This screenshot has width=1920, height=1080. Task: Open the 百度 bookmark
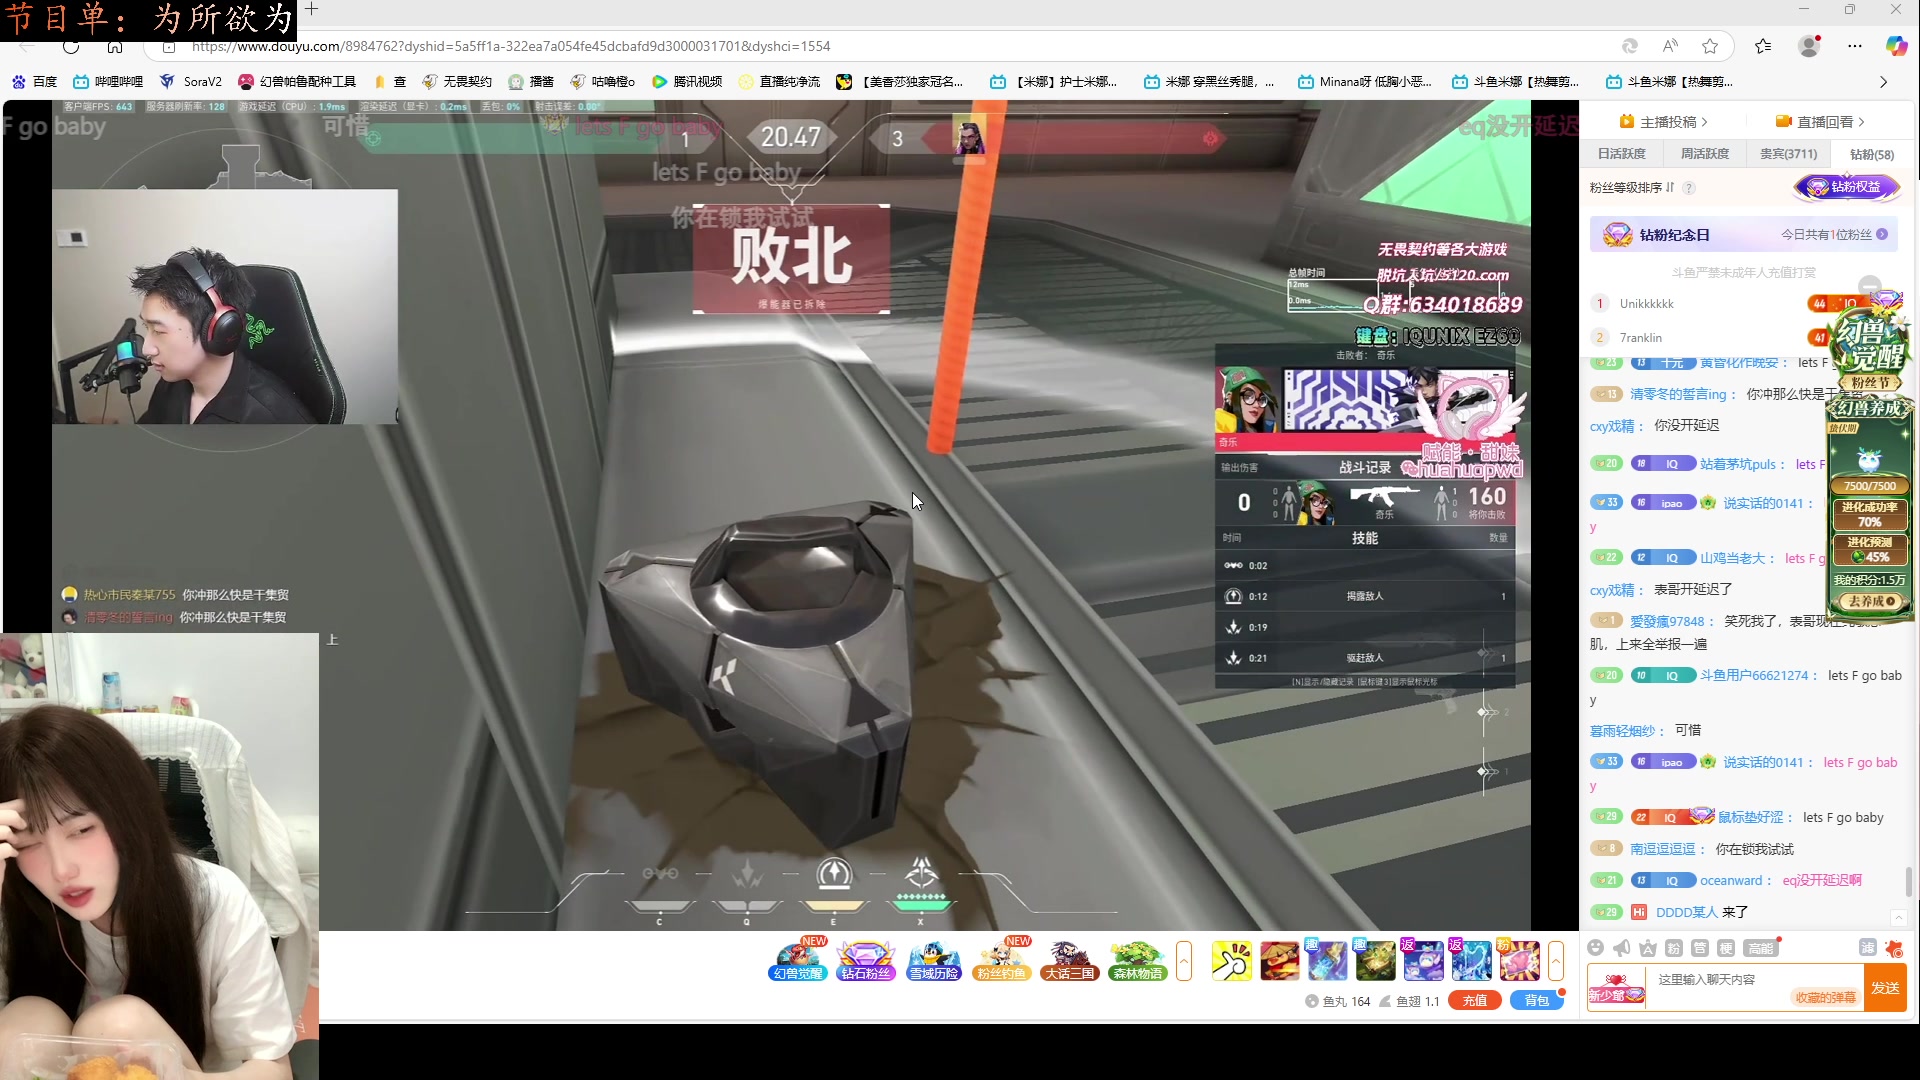pyautogui.click(x=34, y=82)
